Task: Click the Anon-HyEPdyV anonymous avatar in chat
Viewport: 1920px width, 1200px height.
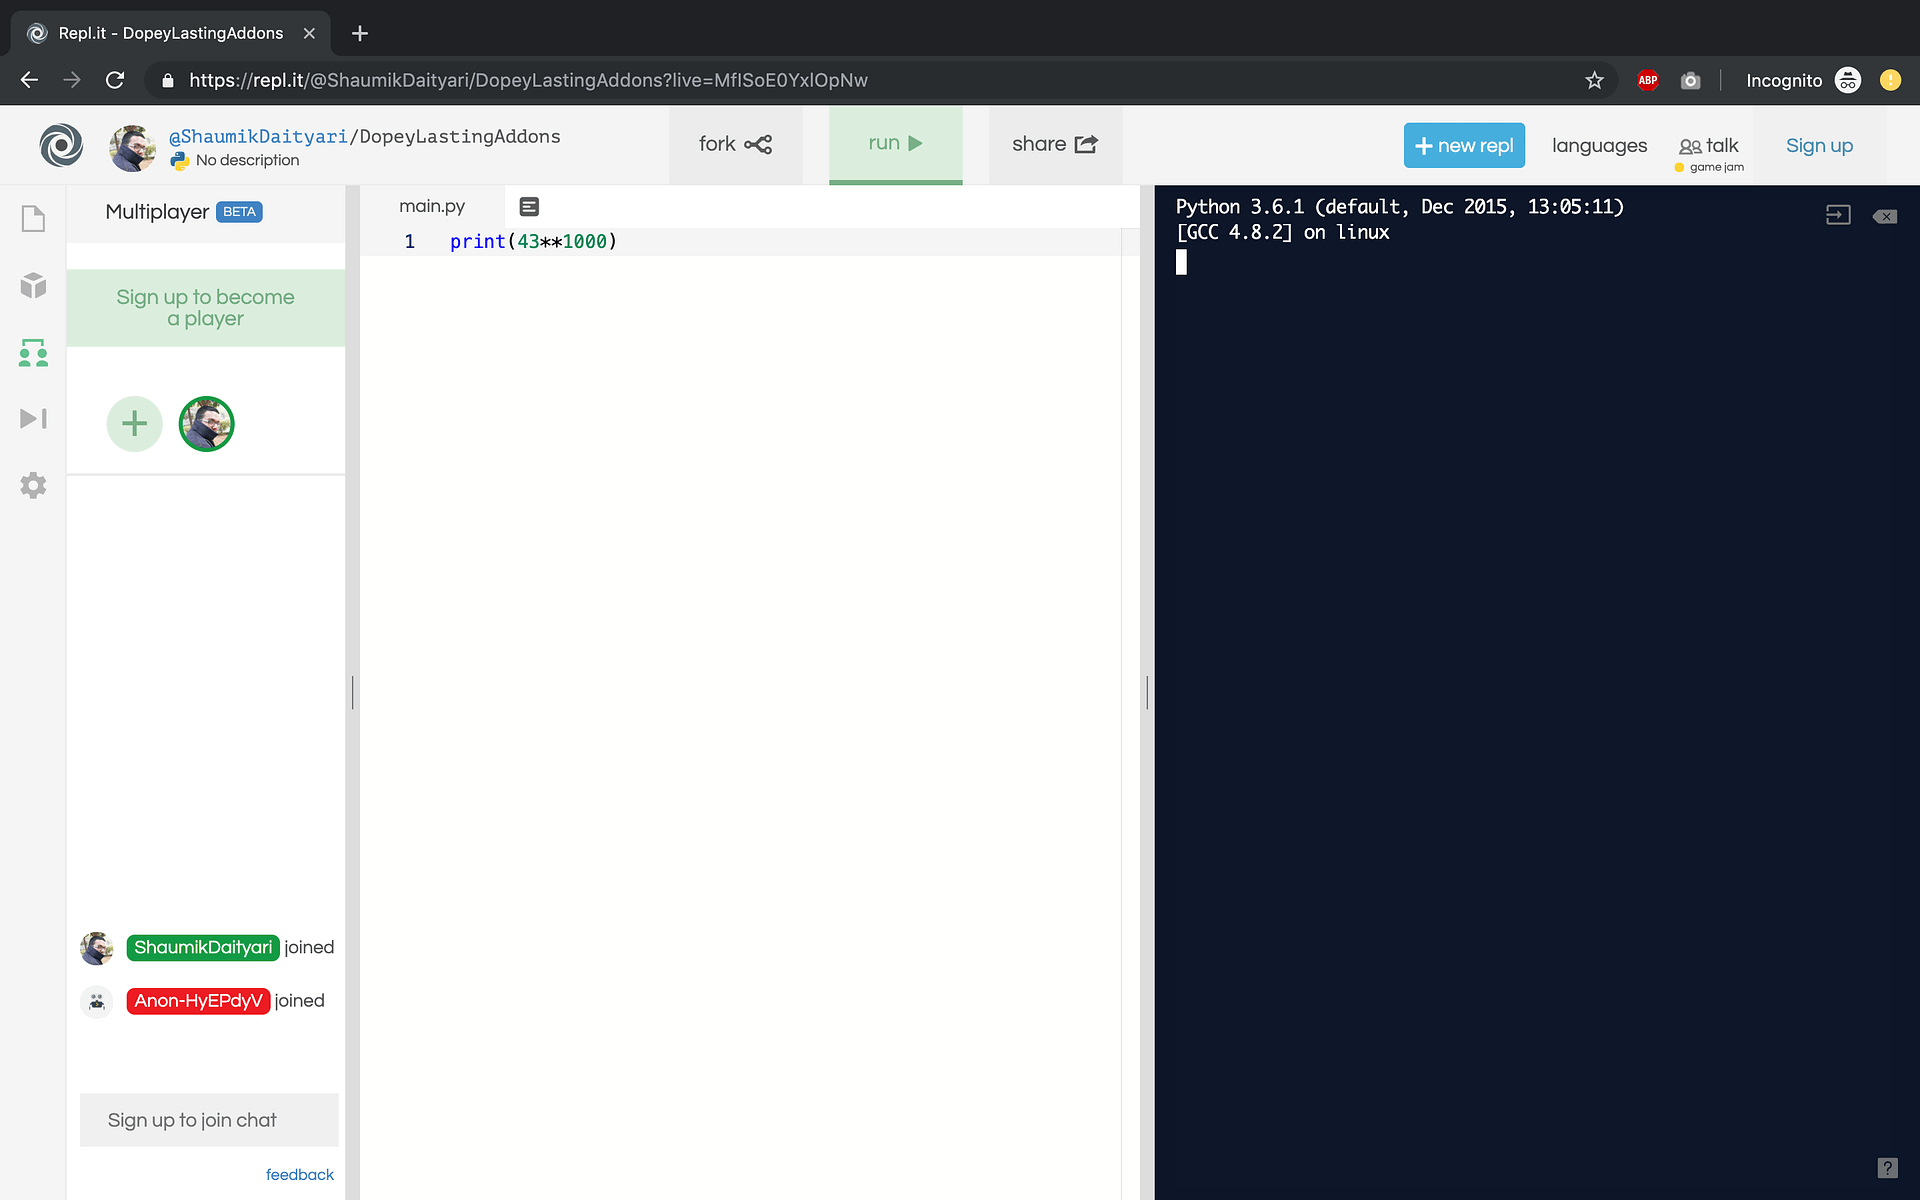Action: pos(96,1001)
